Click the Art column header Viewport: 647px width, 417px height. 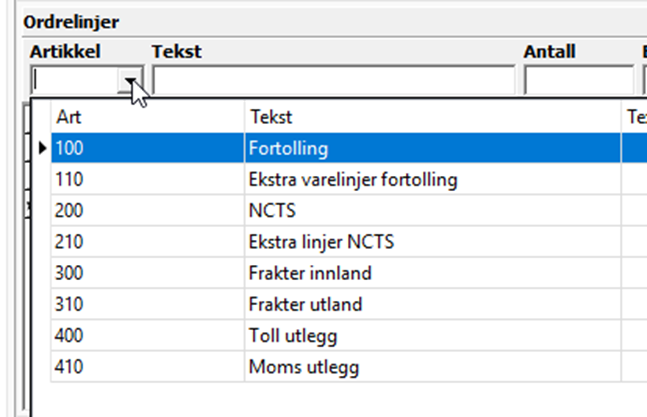coord(147,117)
